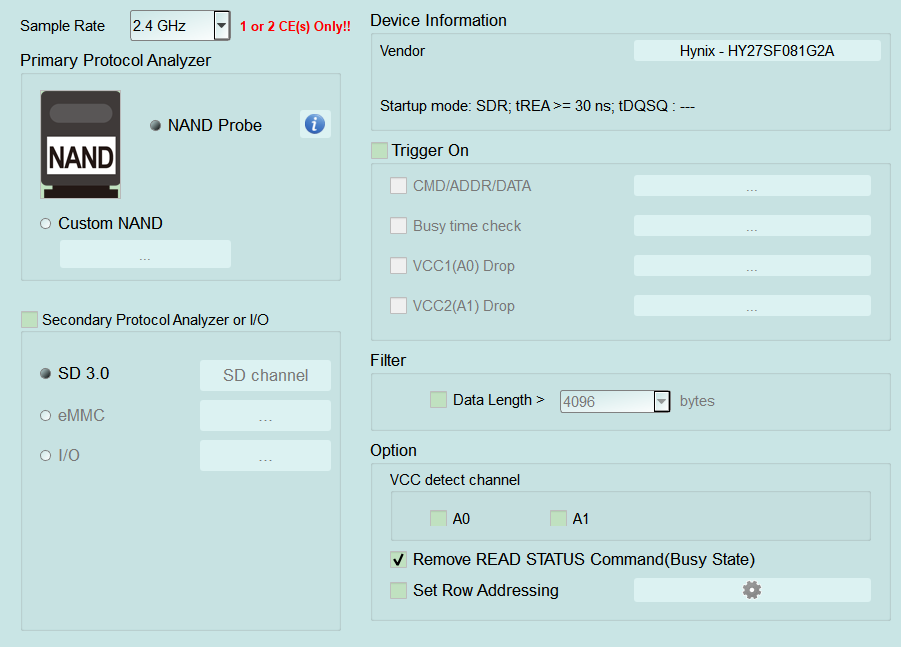Click the SD channel button
The height and width of the screenshot is (647, 901).
(x=265, y=375)
